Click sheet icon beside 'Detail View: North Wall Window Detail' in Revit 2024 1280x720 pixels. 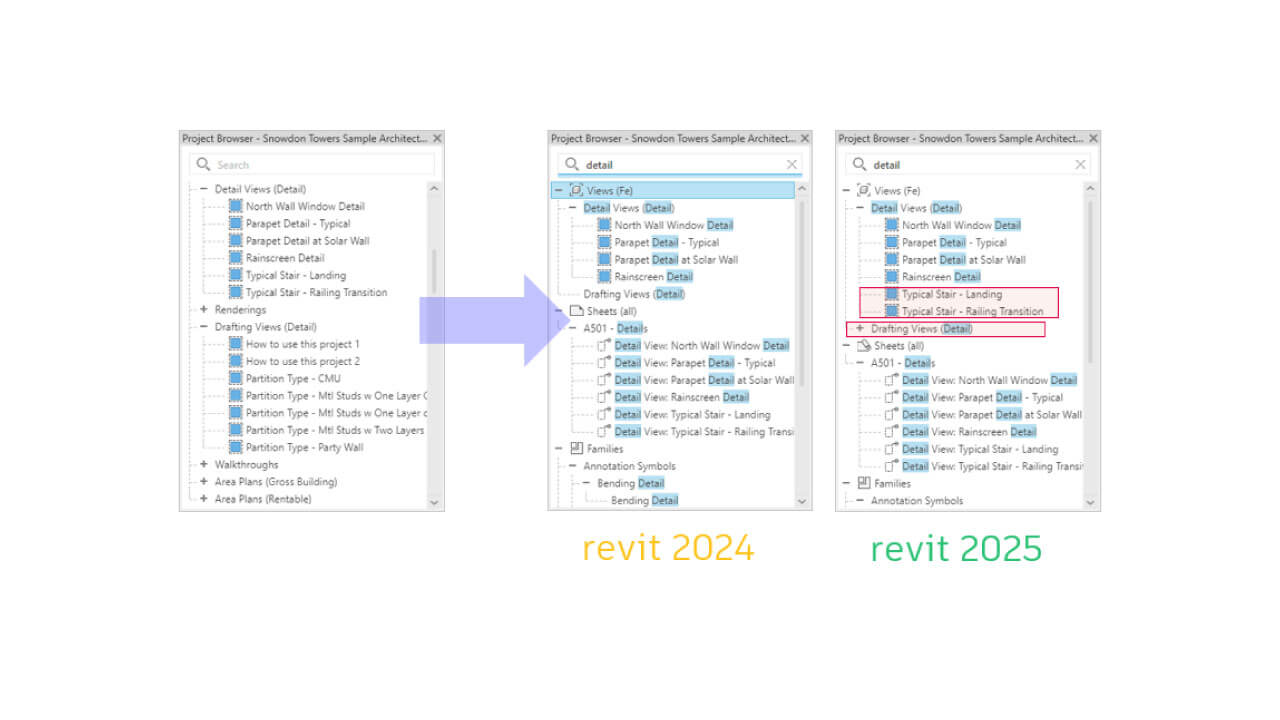pos(604,345)
